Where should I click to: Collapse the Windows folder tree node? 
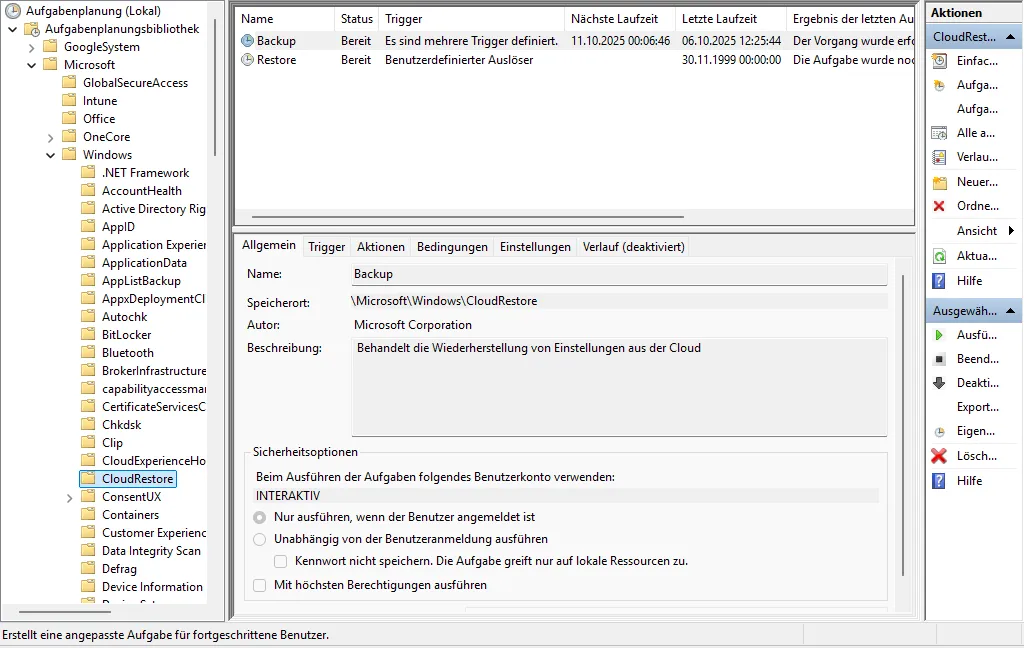(x=51, y=155)
